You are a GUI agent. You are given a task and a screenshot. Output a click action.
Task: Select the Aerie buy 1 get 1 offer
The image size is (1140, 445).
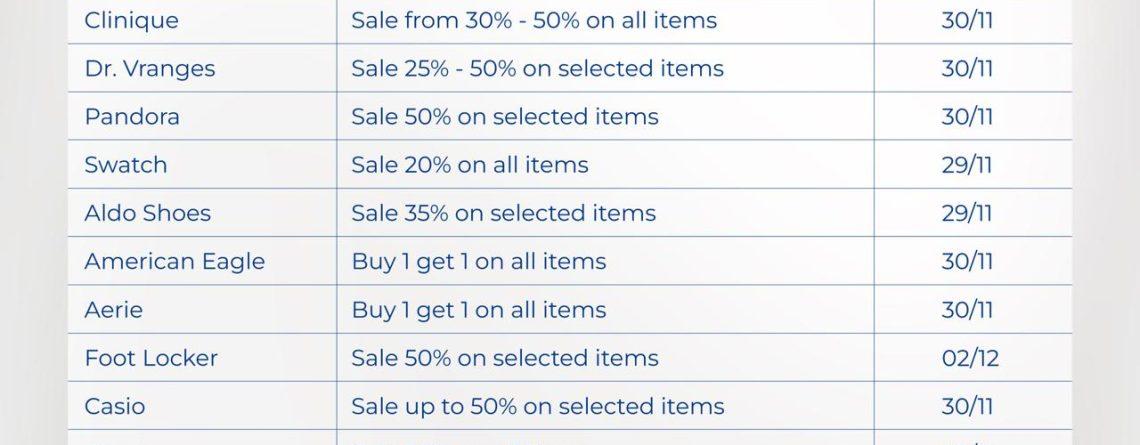click(478, 310)
